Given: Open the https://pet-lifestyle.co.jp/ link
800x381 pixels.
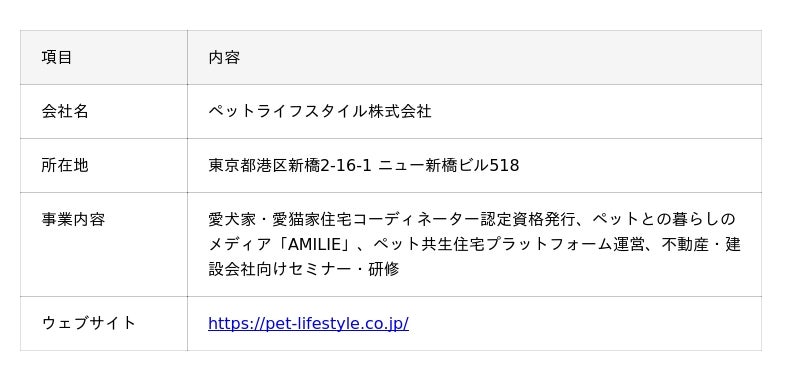Looking at the screenshot, I should coord(308,323).
